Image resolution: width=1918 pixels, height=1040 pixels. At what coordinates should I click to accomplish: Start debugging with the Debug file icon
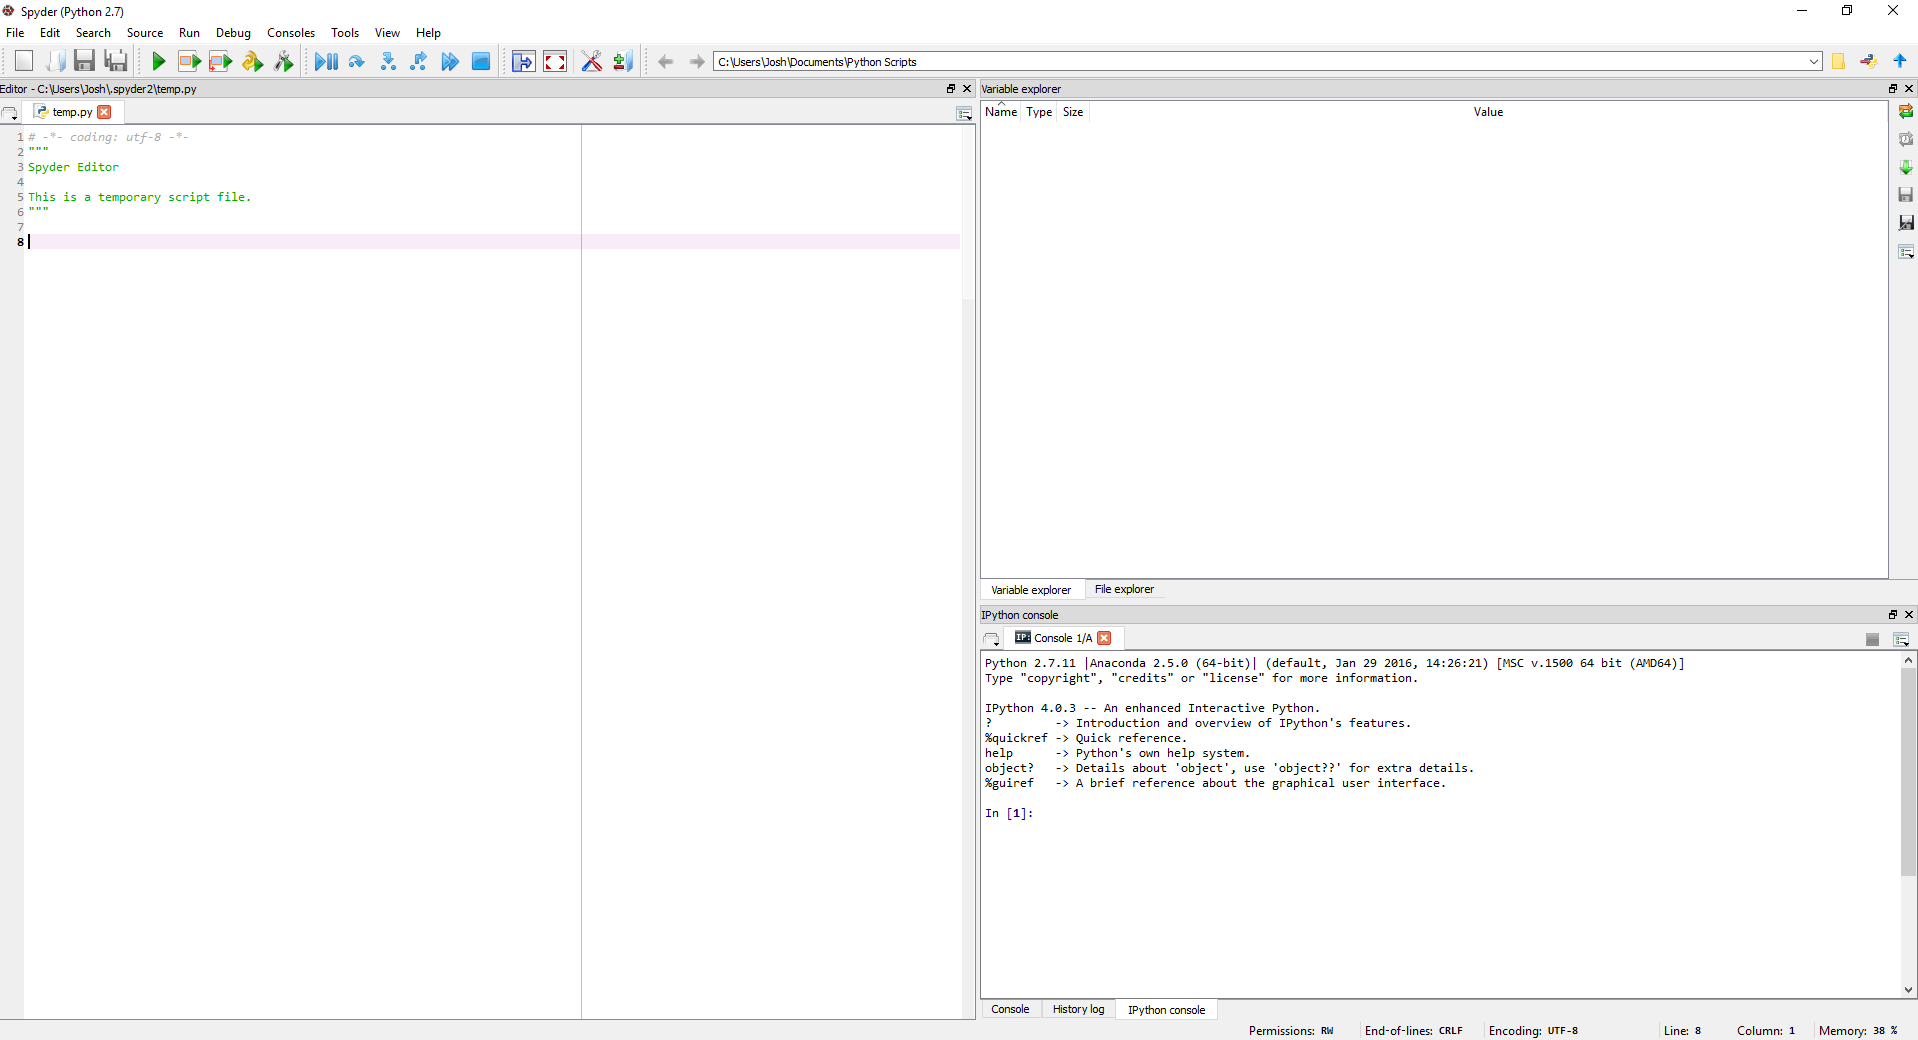[325, 61]
